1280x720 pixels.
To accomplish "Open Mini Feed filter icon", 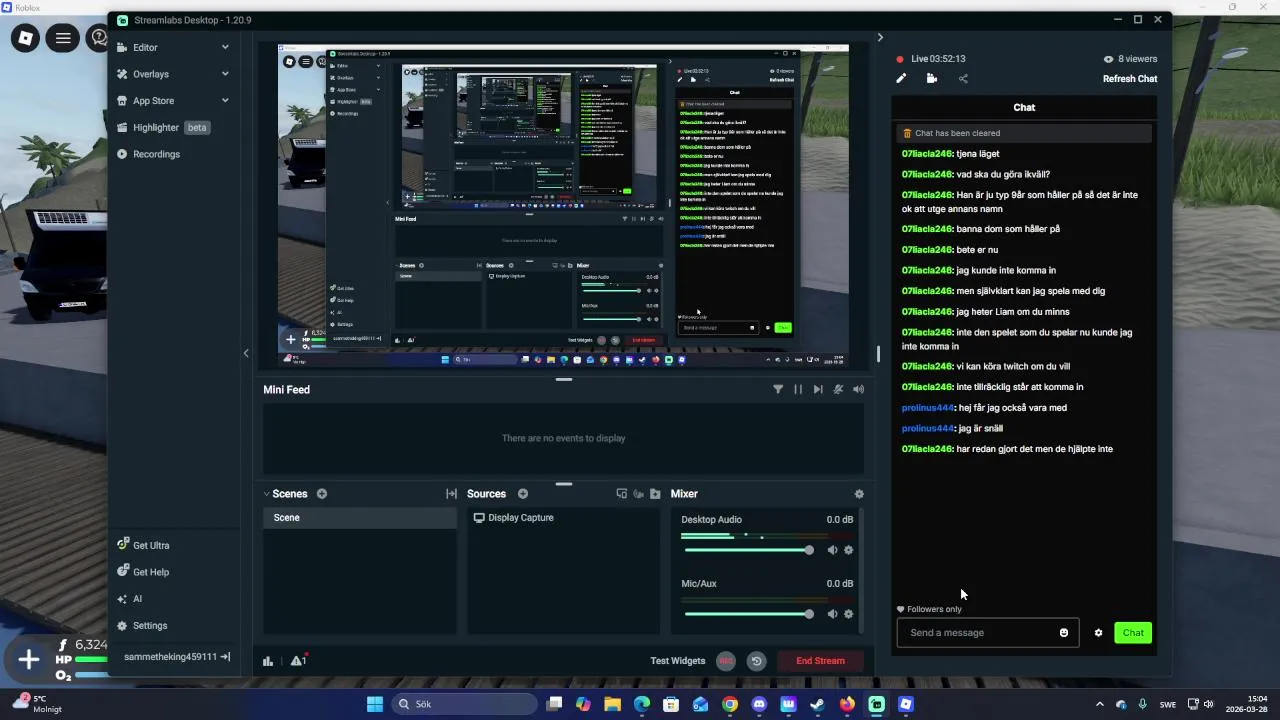I will pos(778,389).
